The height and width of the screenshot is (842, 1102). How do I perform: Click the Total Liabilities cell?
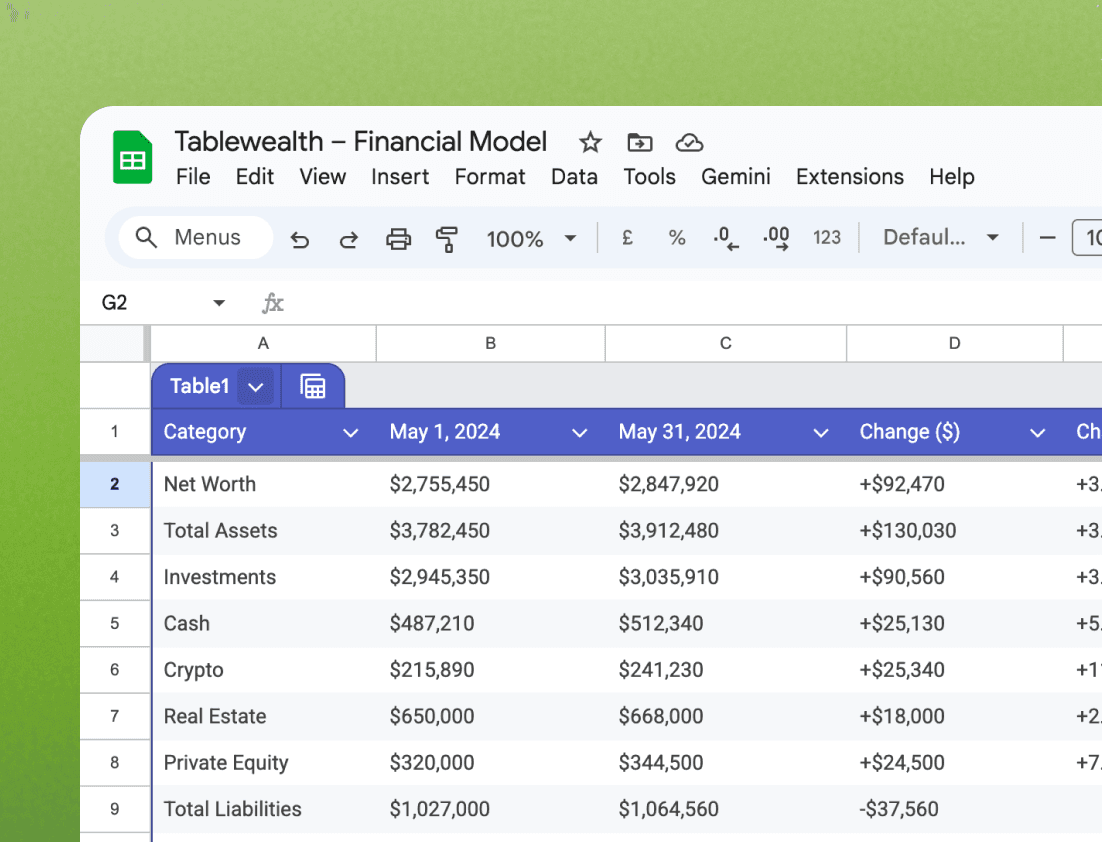[x=264, y=809]
